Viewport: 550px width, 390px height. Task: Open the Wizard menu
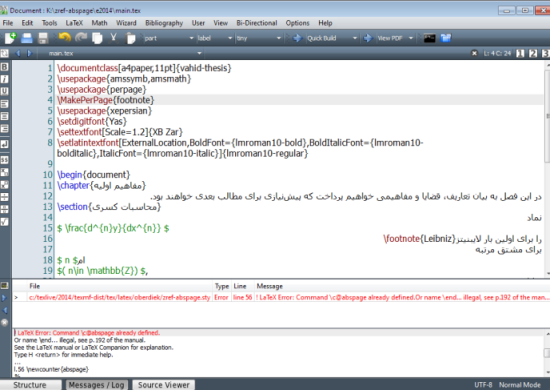(126, 23)
